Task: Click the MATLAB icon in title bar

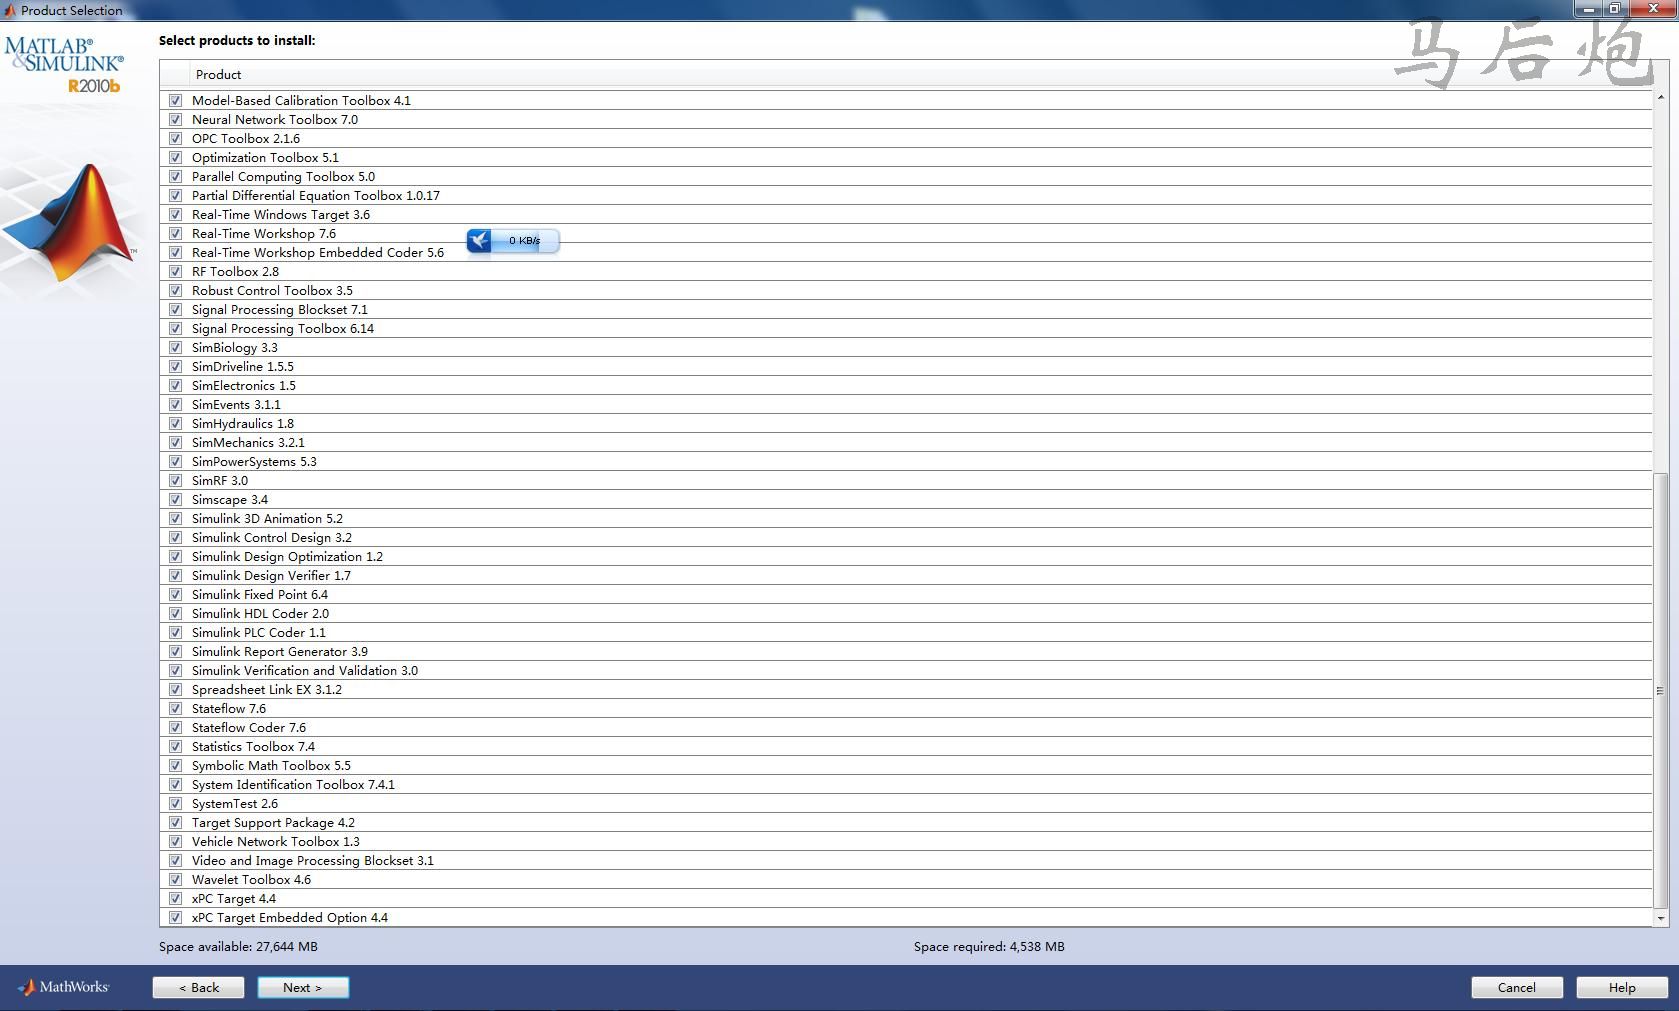Action: [x=9, y=10]
